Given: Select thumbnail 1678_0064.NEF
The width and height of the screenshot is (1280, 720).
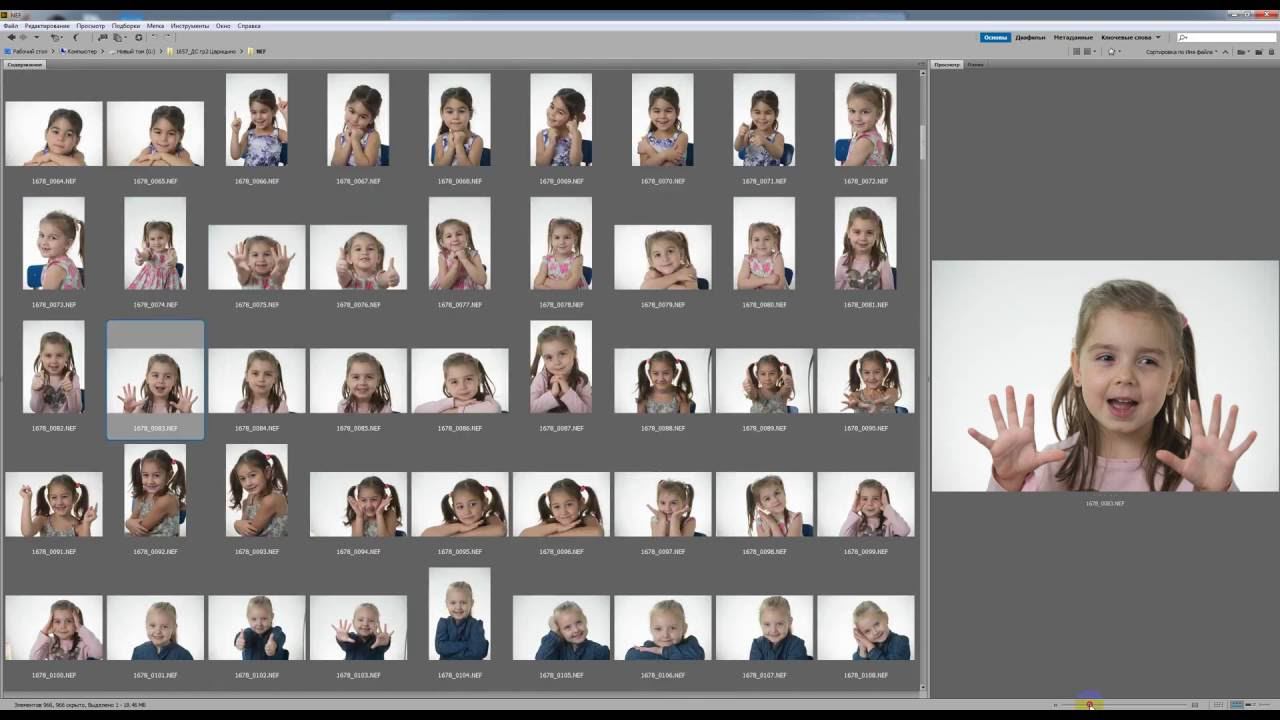Looking at the screenshot, I should [54, 133].
